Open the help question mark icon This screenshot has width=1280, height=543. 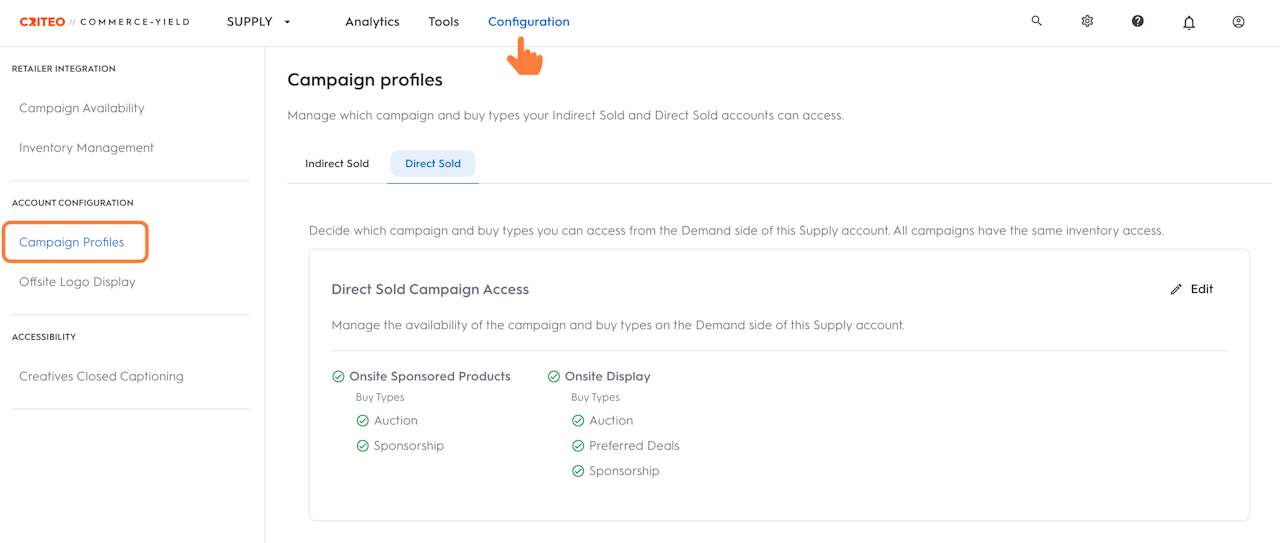point(1137,21)
